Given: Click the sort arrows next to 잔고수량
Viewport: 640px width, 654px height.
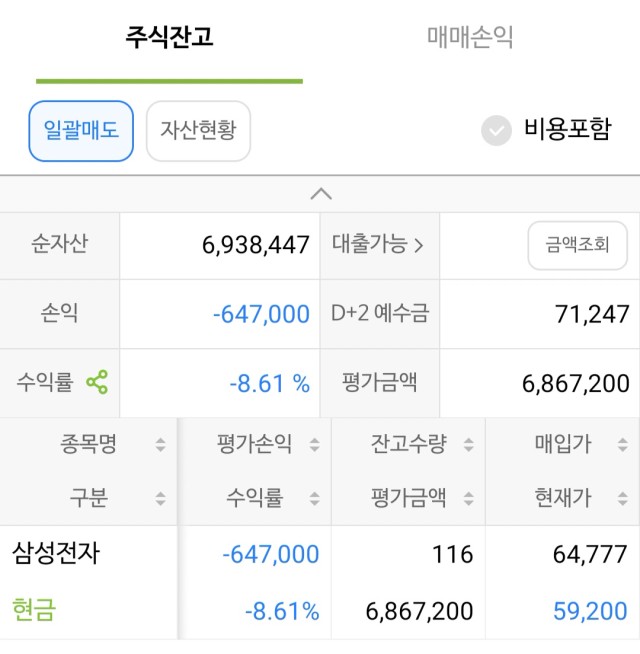Looking at the screenshot, I should pos(469,445).
